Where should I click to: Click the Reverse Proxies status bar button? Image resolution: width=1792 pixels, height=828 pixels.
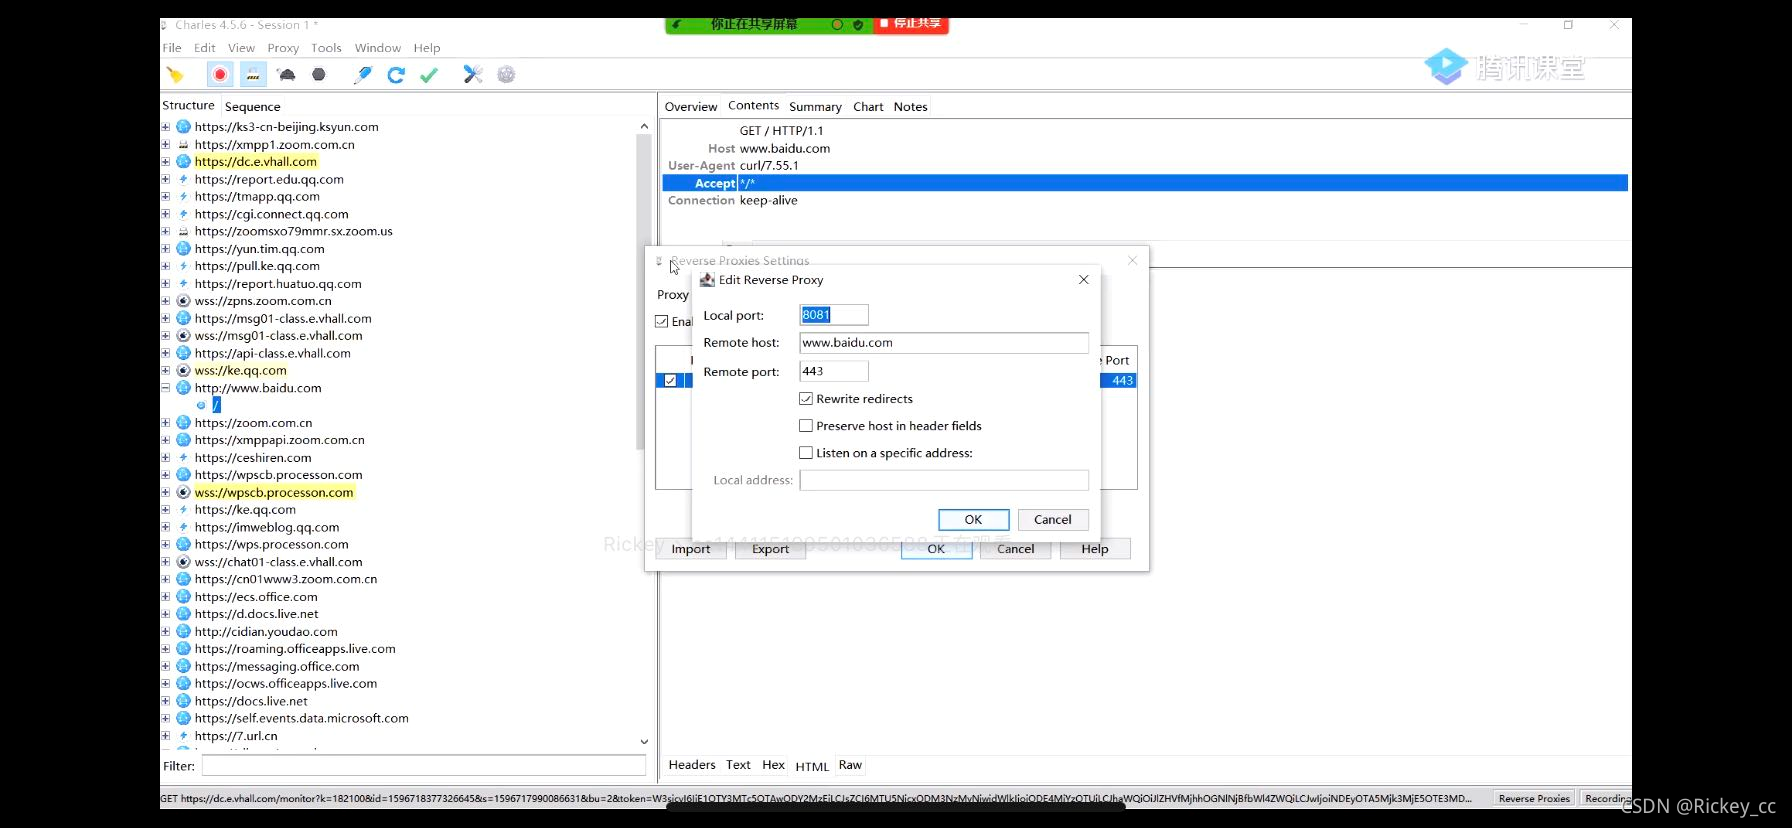(1534, 798)
